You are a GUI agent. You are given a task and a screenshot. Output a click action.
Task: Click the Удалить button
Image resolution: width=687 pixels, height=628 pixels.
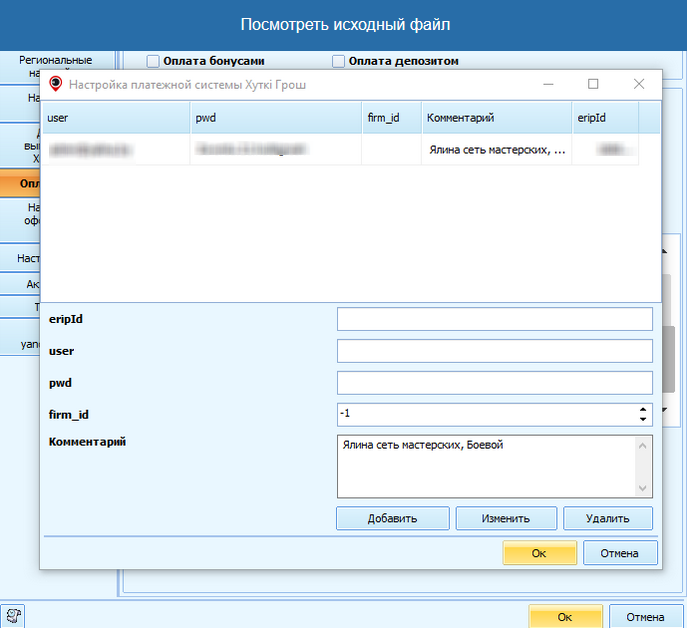(607, 518)
